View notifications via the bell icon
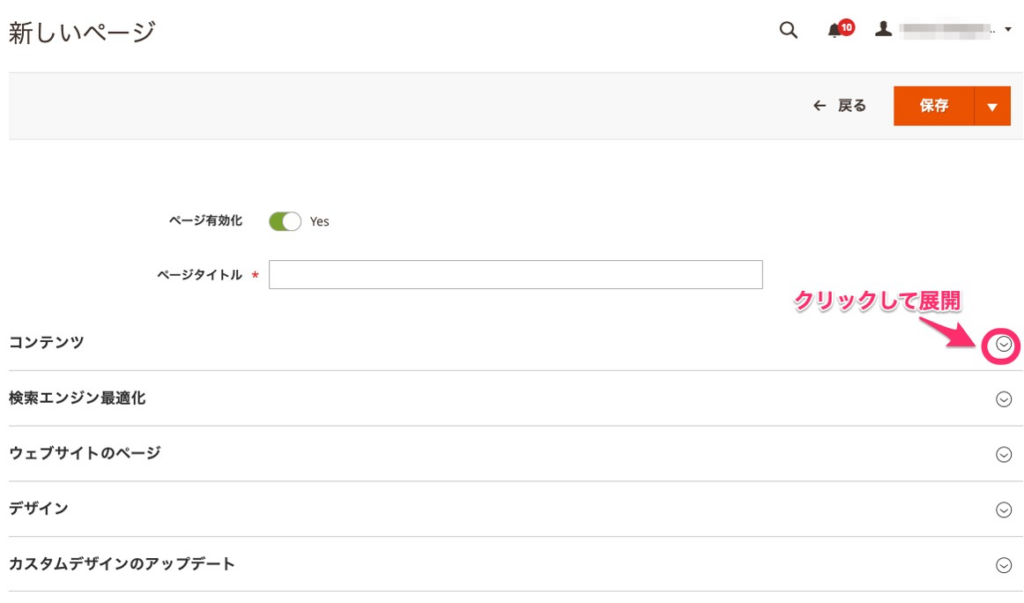This screenshot has height=603, width=1024. coord(836,30)
